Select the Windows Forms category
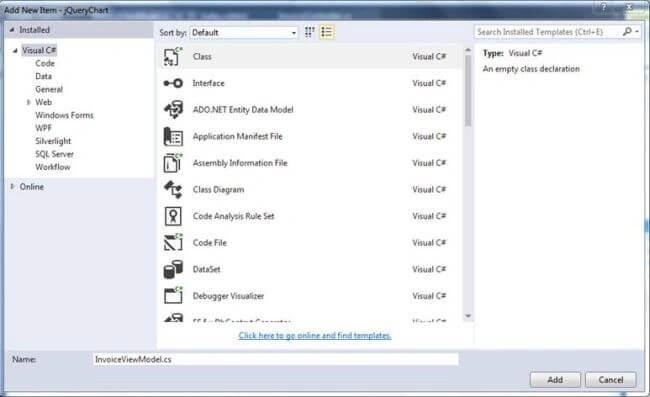650x397 pixels. pos(64,115)
